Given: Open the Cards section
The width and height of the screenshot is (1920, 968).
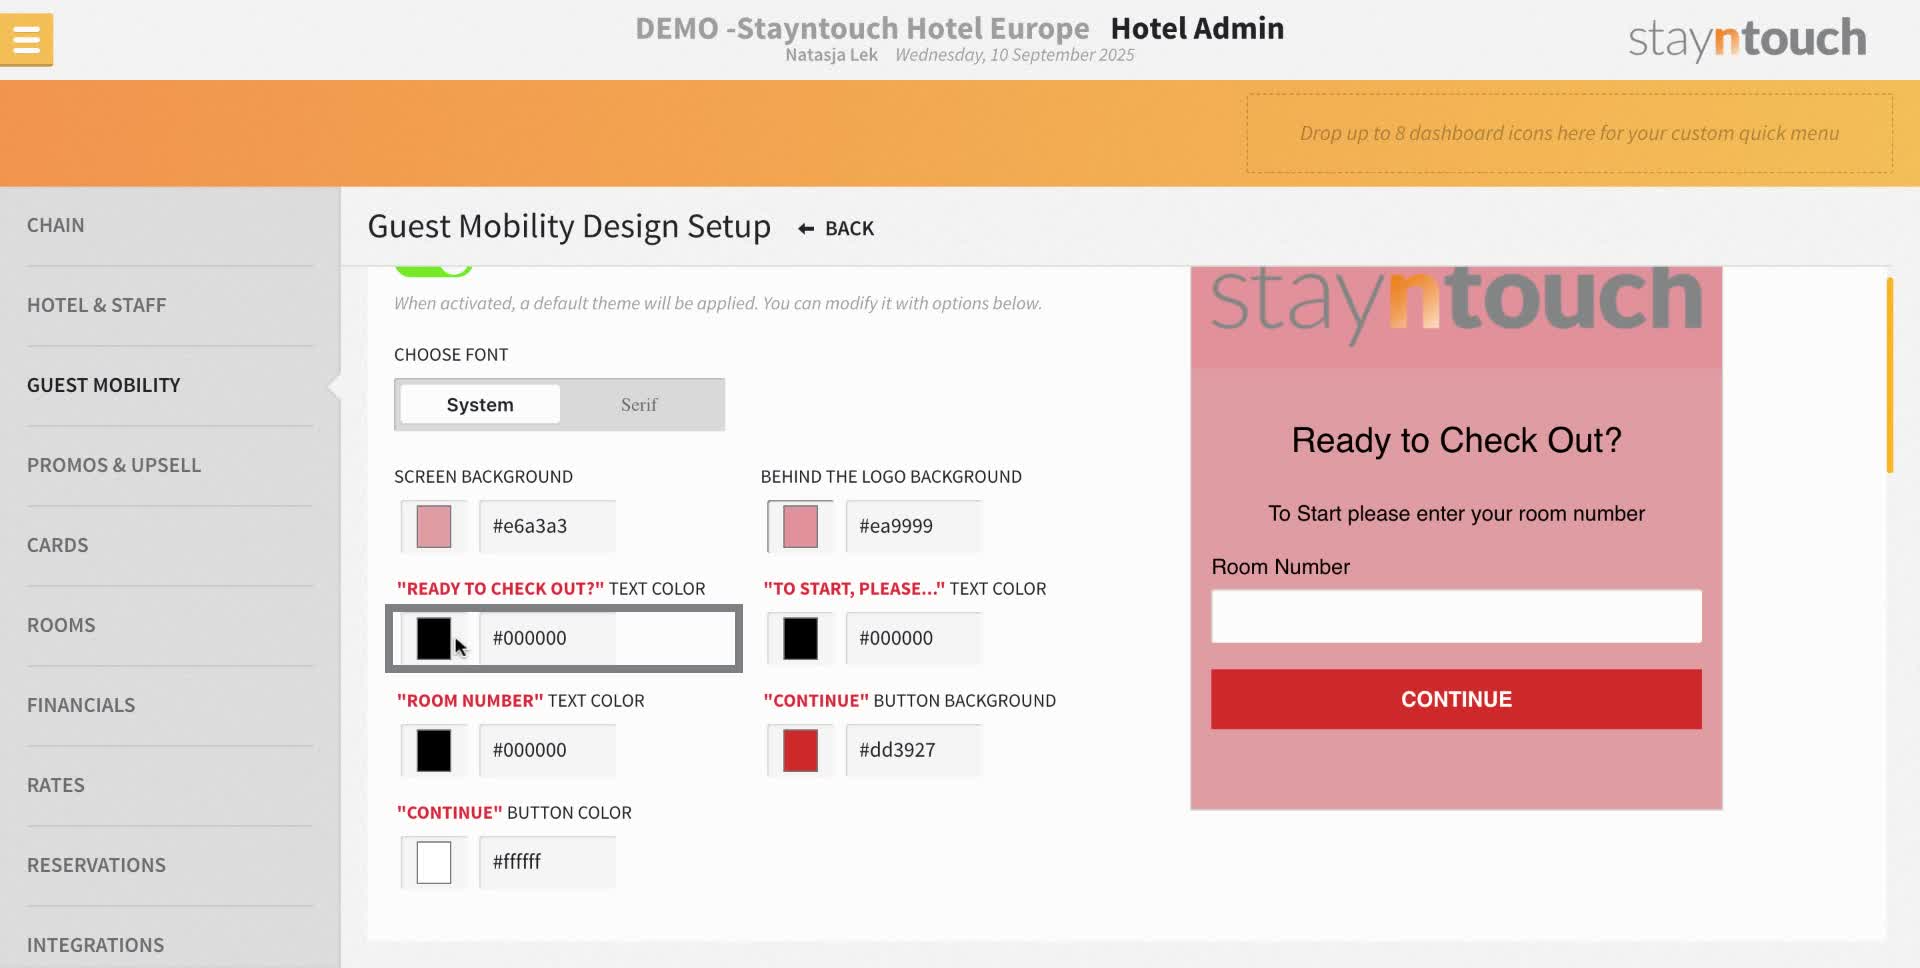Looking at the screenshot, I should 58,545.
